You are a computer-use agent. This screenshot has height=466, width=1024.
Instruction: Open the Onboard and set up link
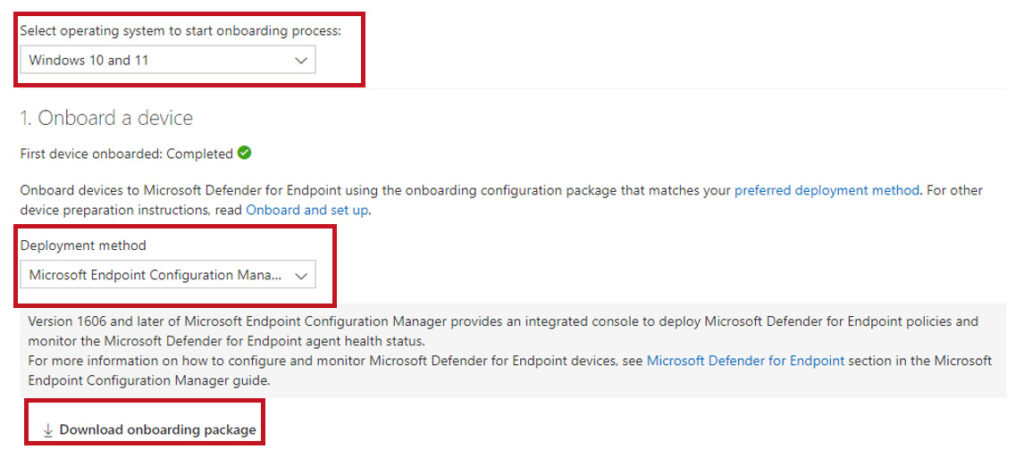(x=307, y=211)
